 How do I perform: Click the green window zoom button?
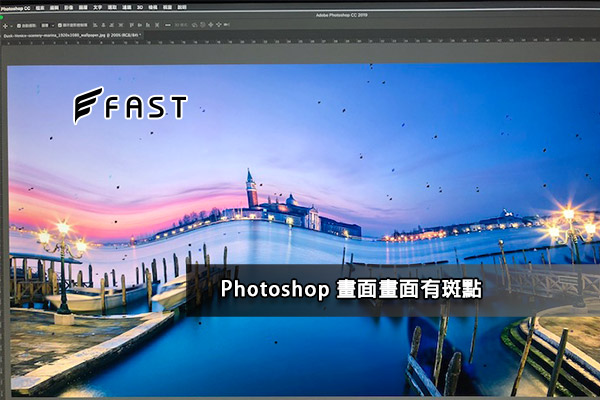(x=2, y=17)
